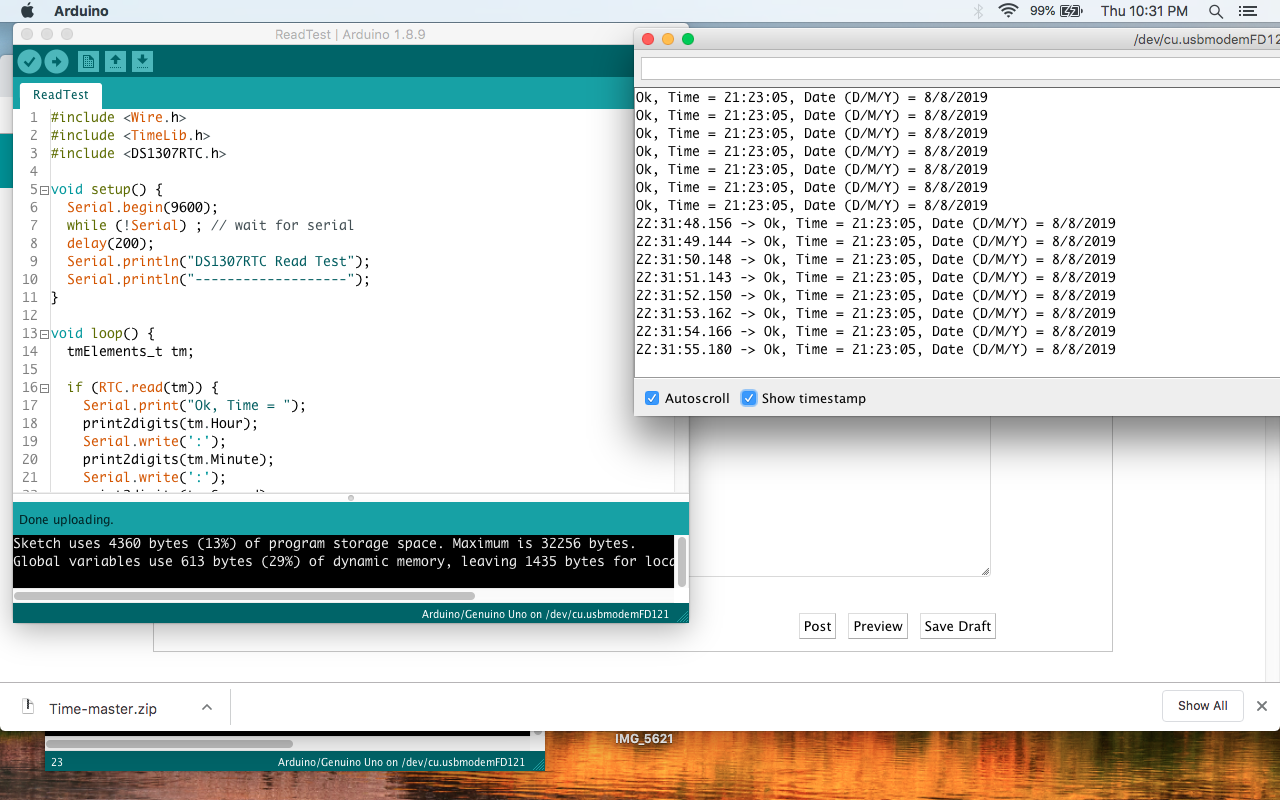Image resolution: width=1280 pixels, height=800 pixels.
Task: Click the battery percentage 99% text
Action: coord(1042,11)
